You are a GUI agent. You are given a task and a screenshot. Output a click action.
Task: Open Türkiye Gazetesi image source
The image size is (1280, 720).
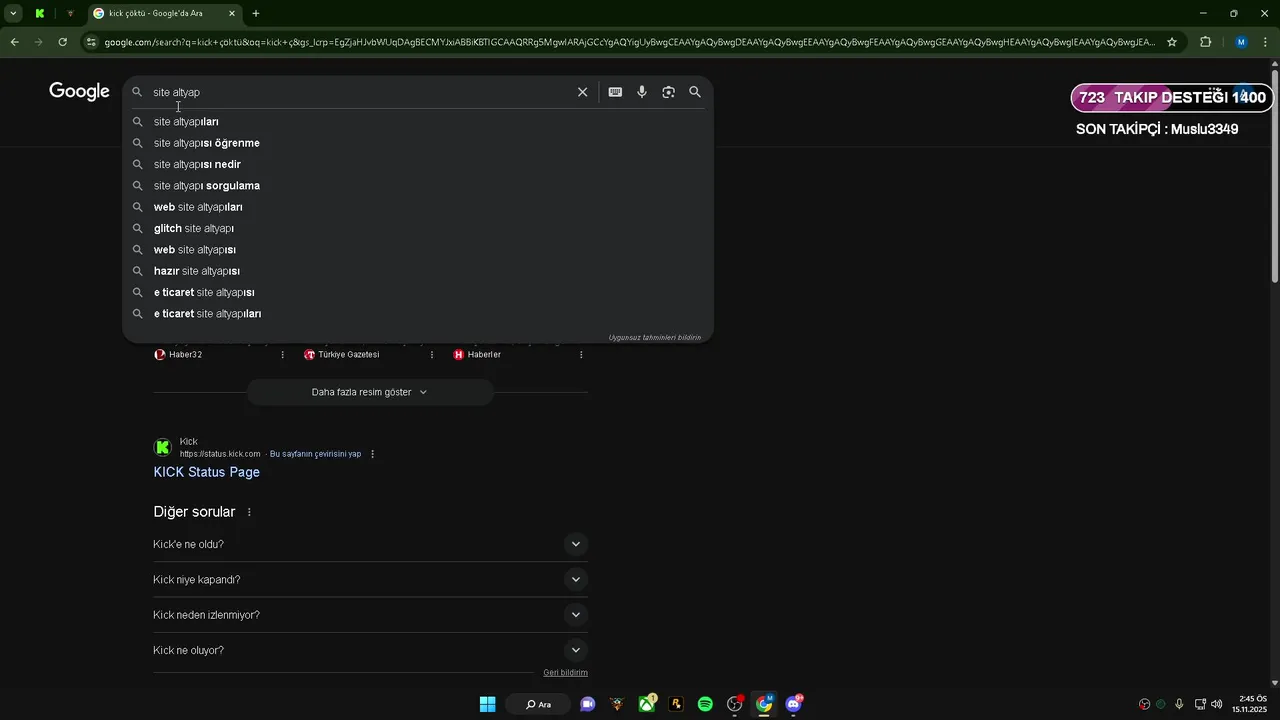pos(342,354)
